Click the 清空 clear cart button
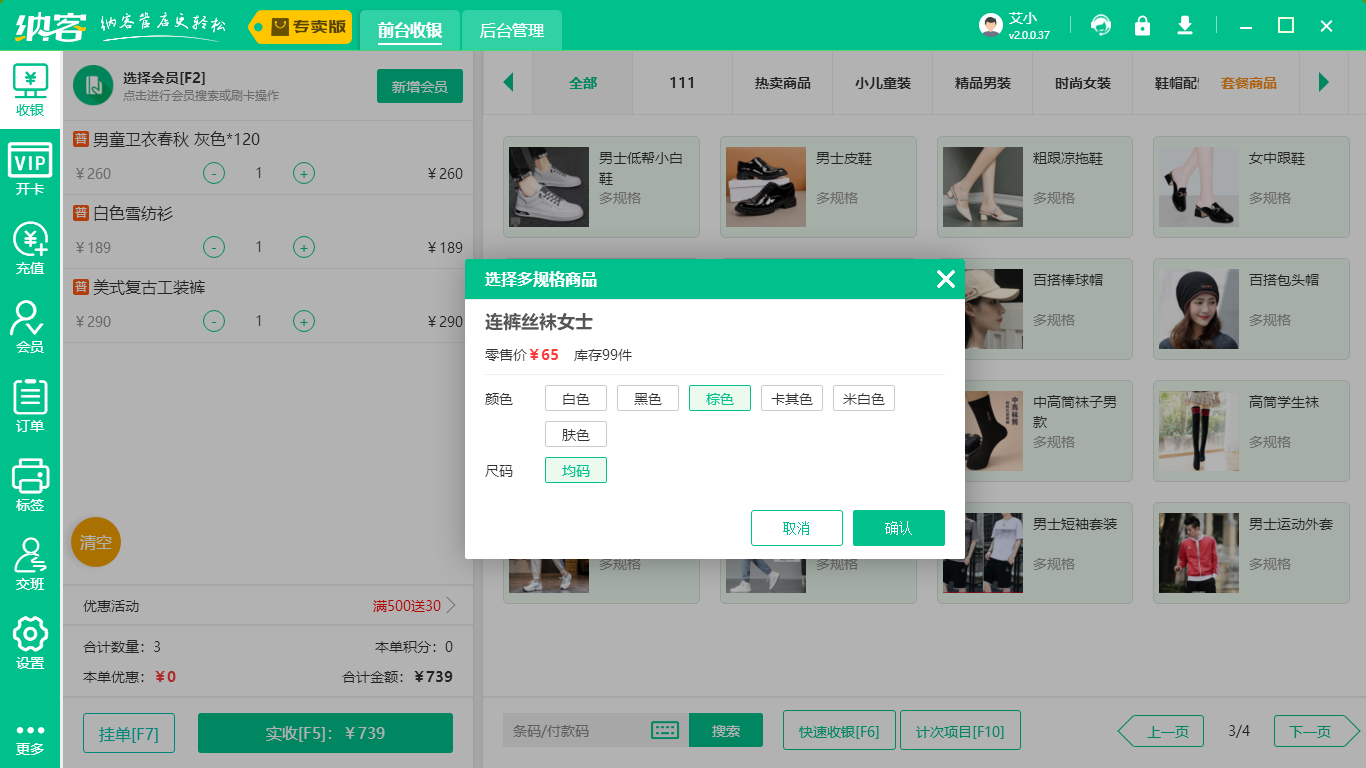This screenshot has height=768, width=1366. pyautogui.click(x=96, y=542)
